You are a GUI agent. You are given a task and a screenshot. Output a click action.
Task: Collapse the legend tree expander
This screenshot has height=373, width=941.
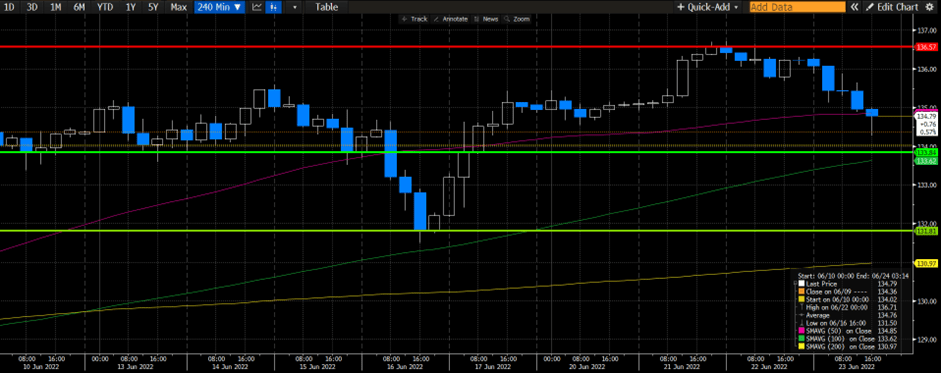point(796,284)
